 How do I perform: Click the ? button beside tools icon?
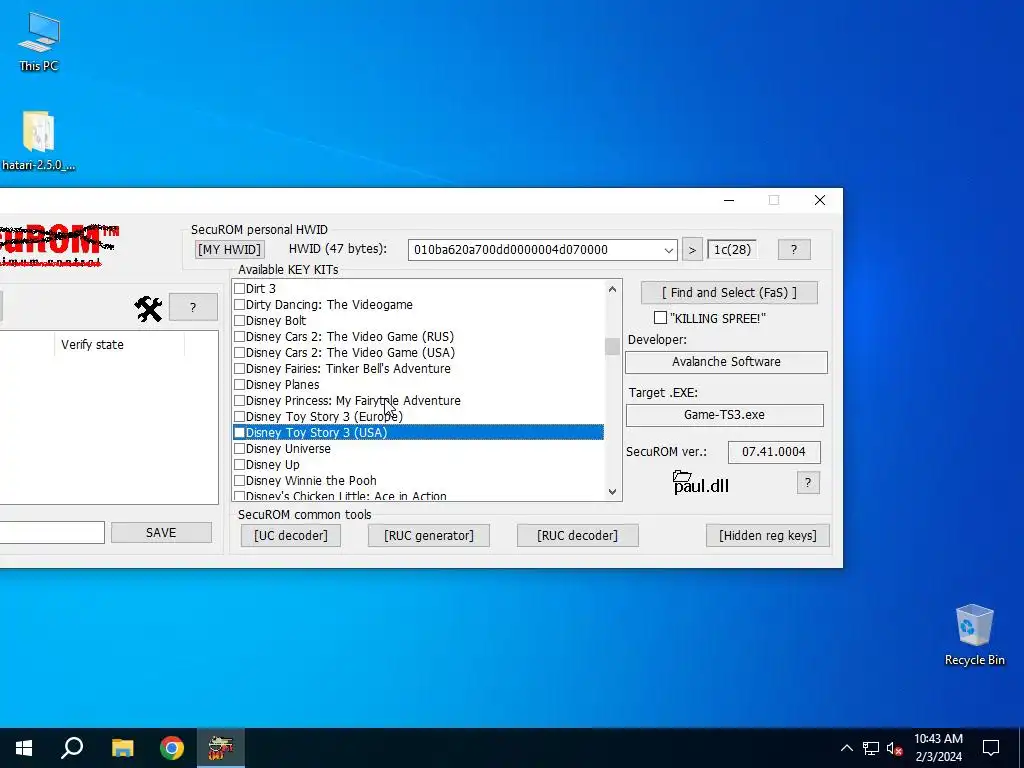pos(193,308)
